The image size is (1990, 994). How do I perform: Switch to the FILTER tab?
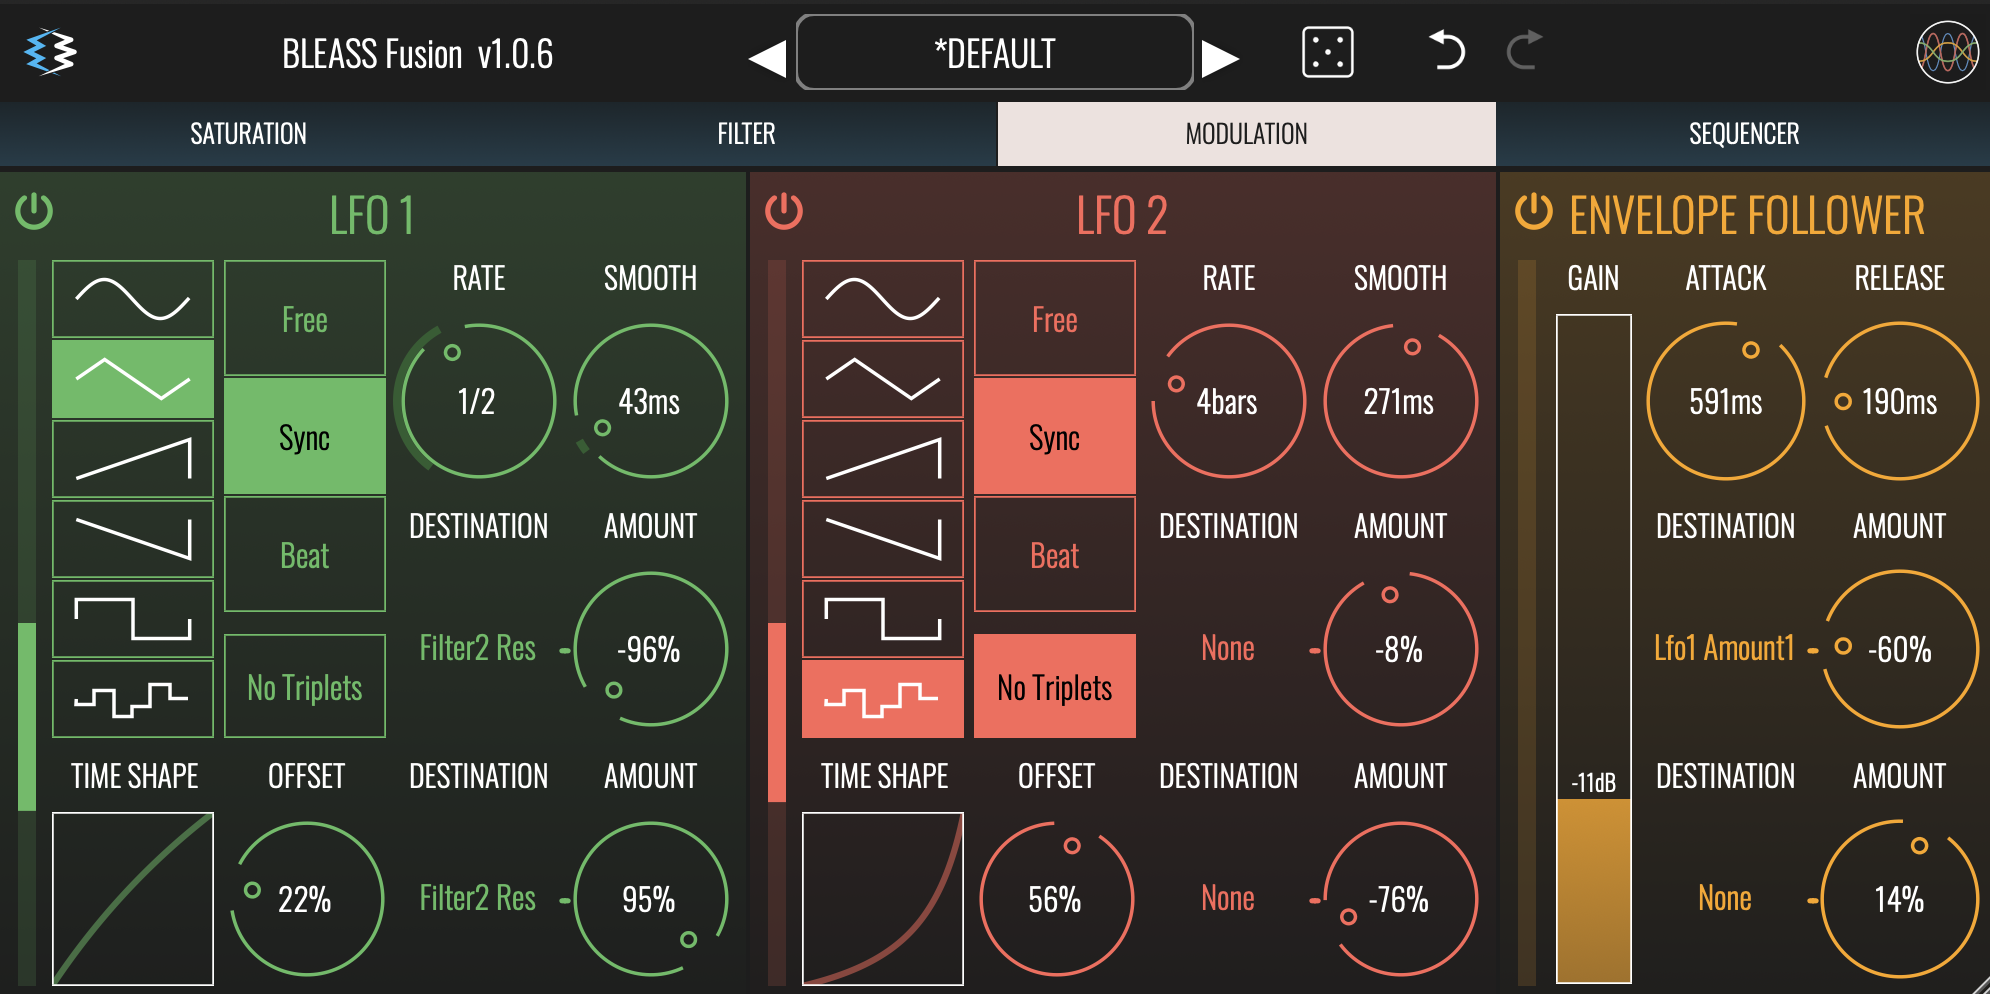(747, 133)
